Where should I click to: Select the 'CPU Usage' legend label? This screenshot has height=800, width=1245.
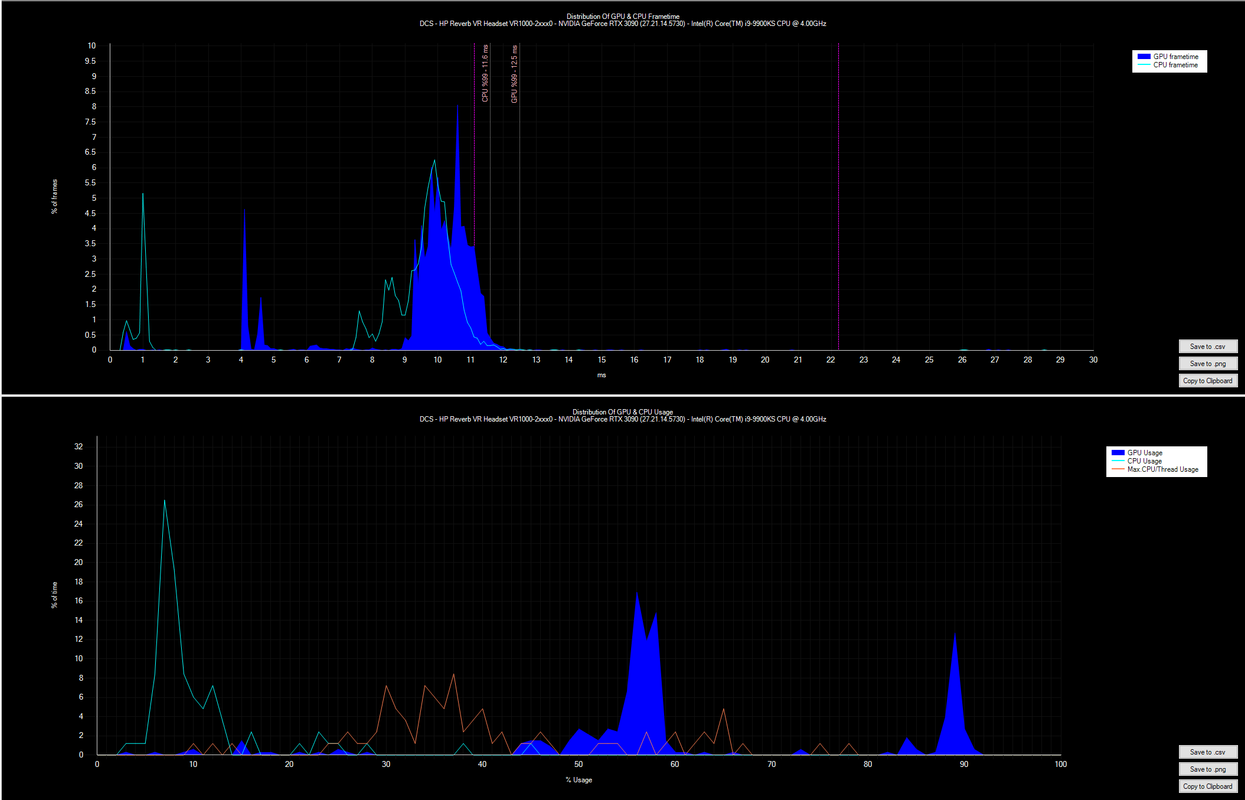(x=1145, y=461)
